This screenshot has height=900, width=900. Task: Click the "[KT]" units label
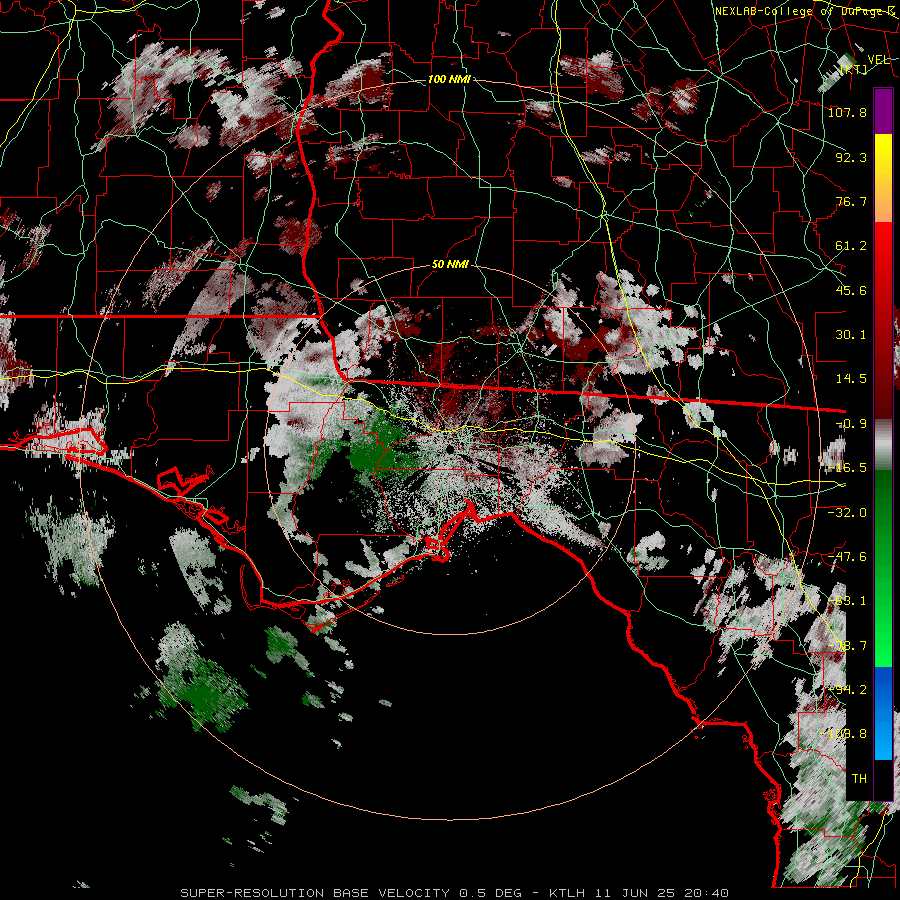(x=854, y=70)
